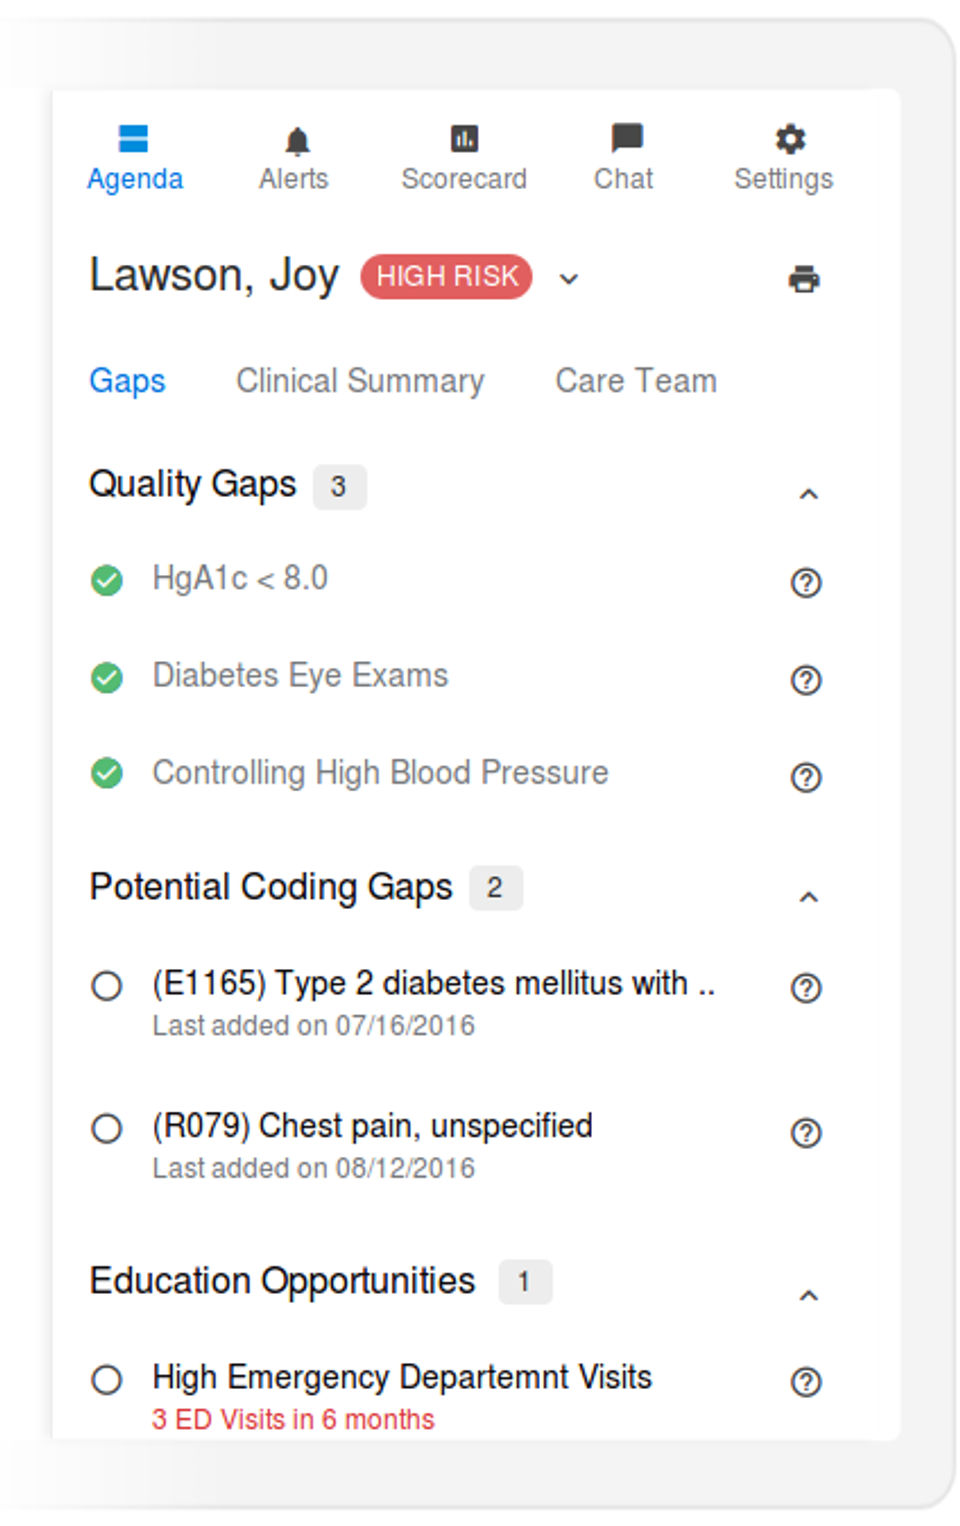Select the E1165 Type 2 diabetes radio
The image size is (960, 1526).
(x=107, y=986)
